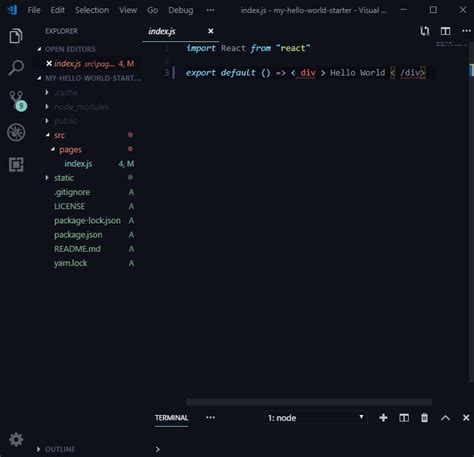
Task: Close the terminal panel
Action: (466, 418)
